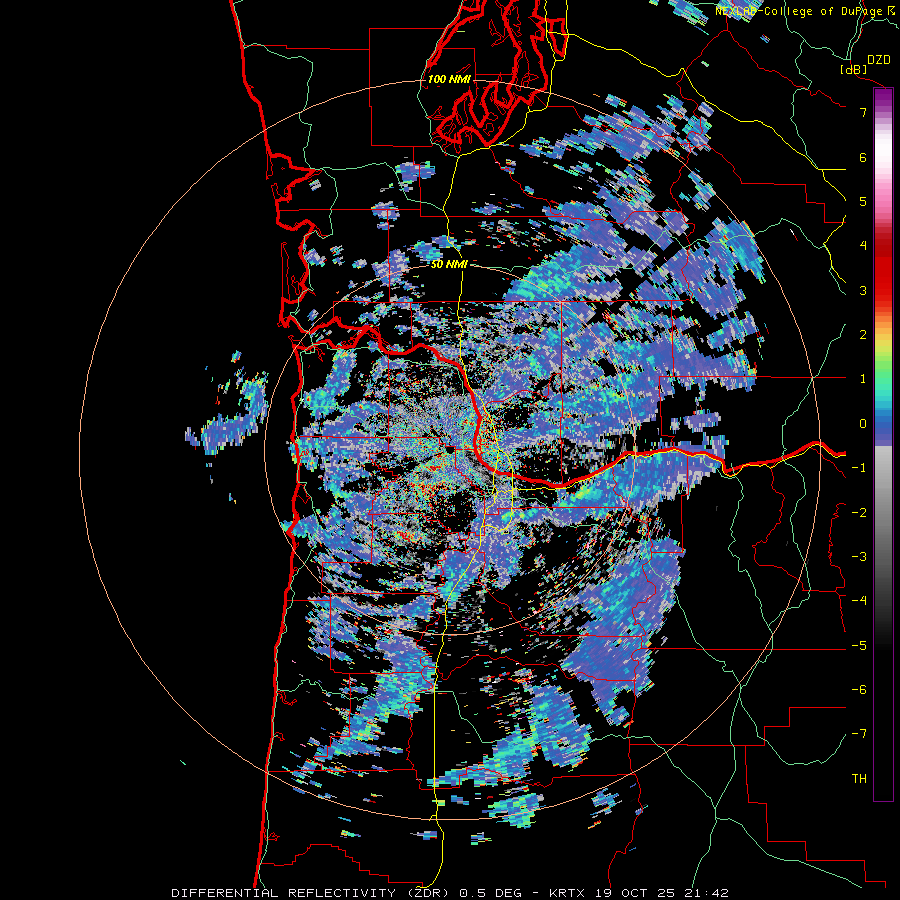Click the "-7" value on color scale

tap(859, 734)
